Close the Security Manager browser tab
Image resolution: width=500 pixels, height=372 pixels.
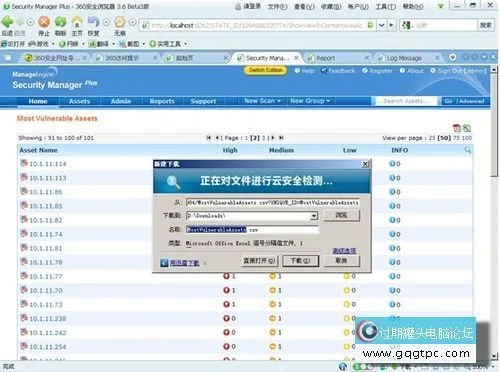click(296, 58)
